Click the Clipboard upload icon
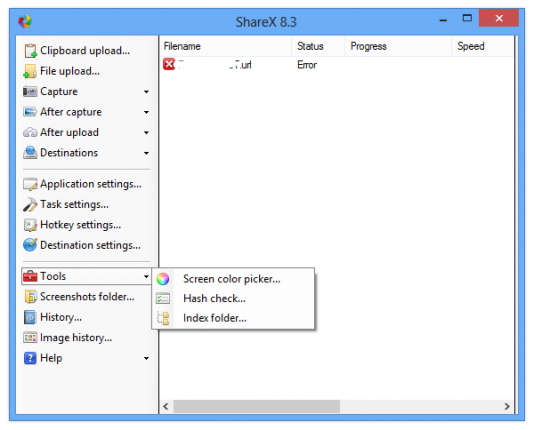The width and height of the screenshot is (550, 430). pyautogui.click(x=30, y=51)
